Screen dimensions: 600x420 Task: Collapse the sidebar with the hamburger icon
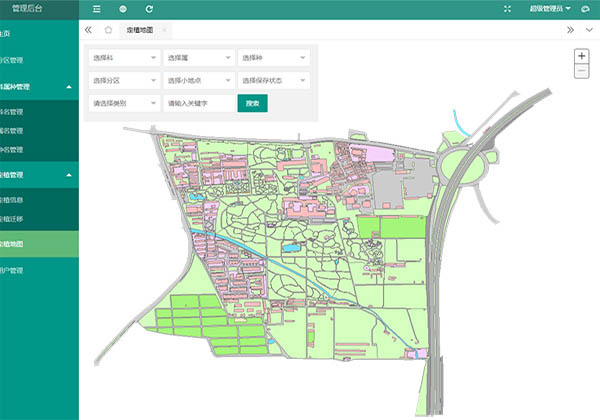(96, 9)
